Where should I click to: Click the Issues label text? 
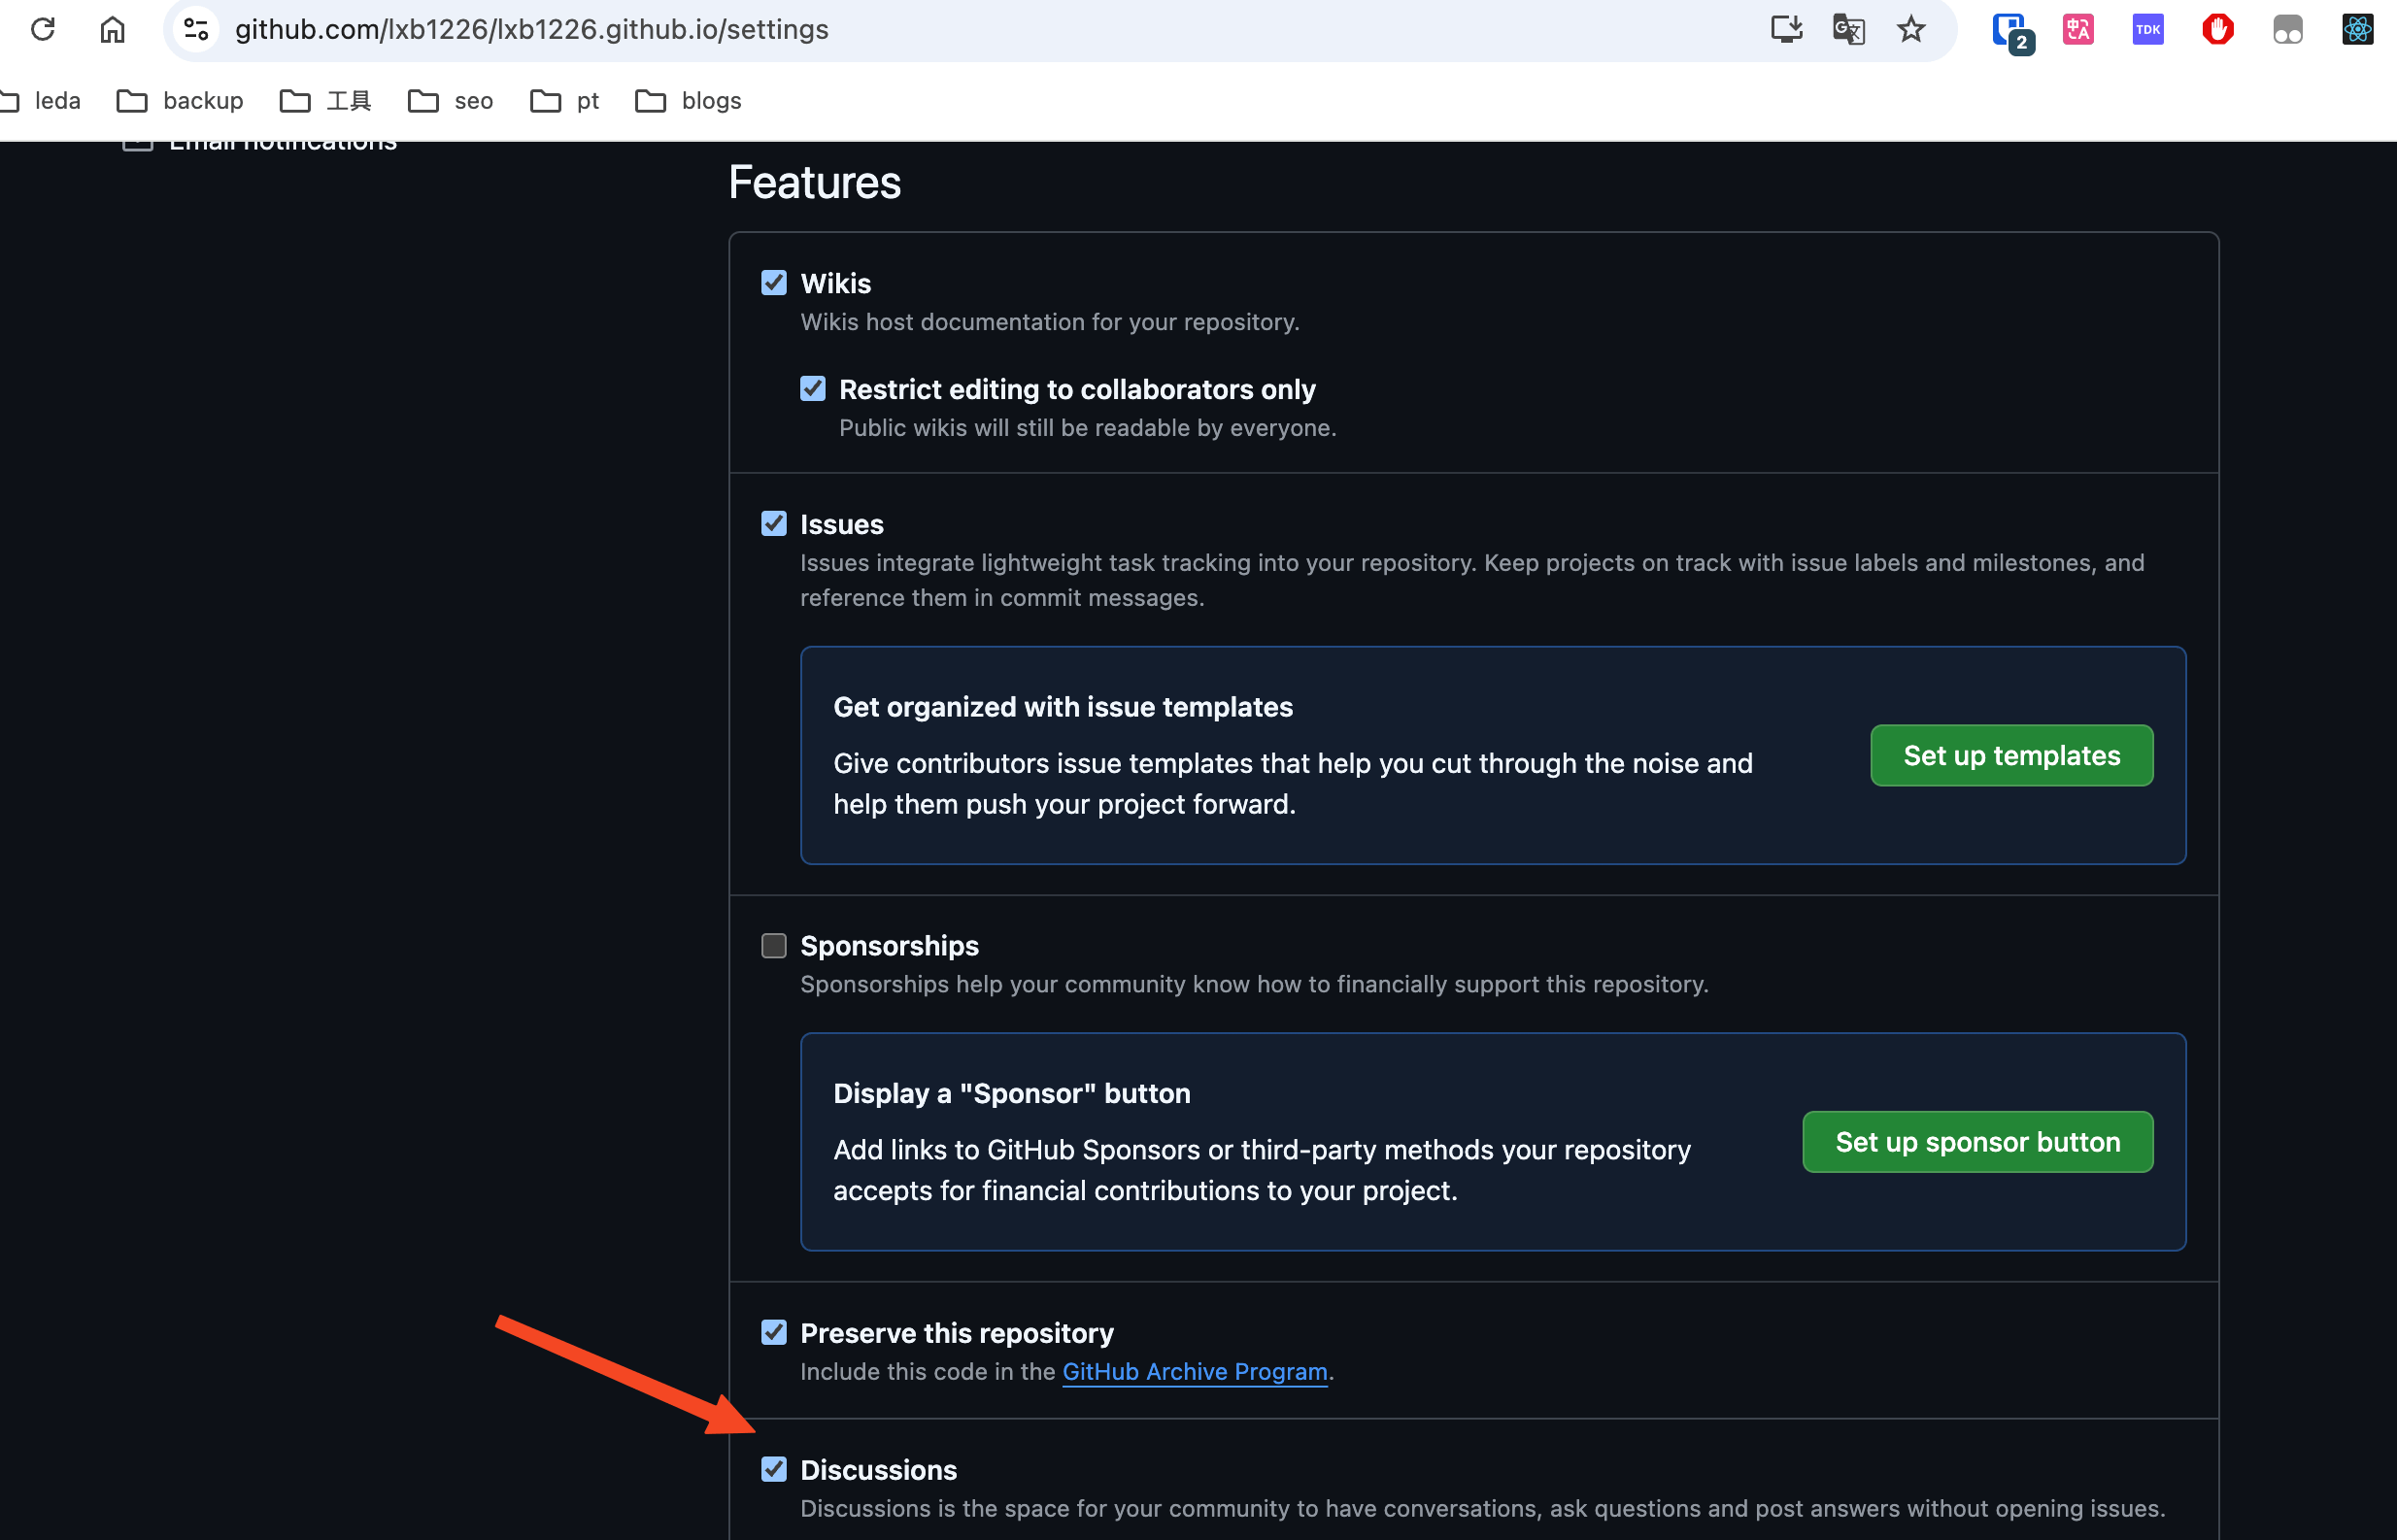pyautogui.click(x=841, y=525)
